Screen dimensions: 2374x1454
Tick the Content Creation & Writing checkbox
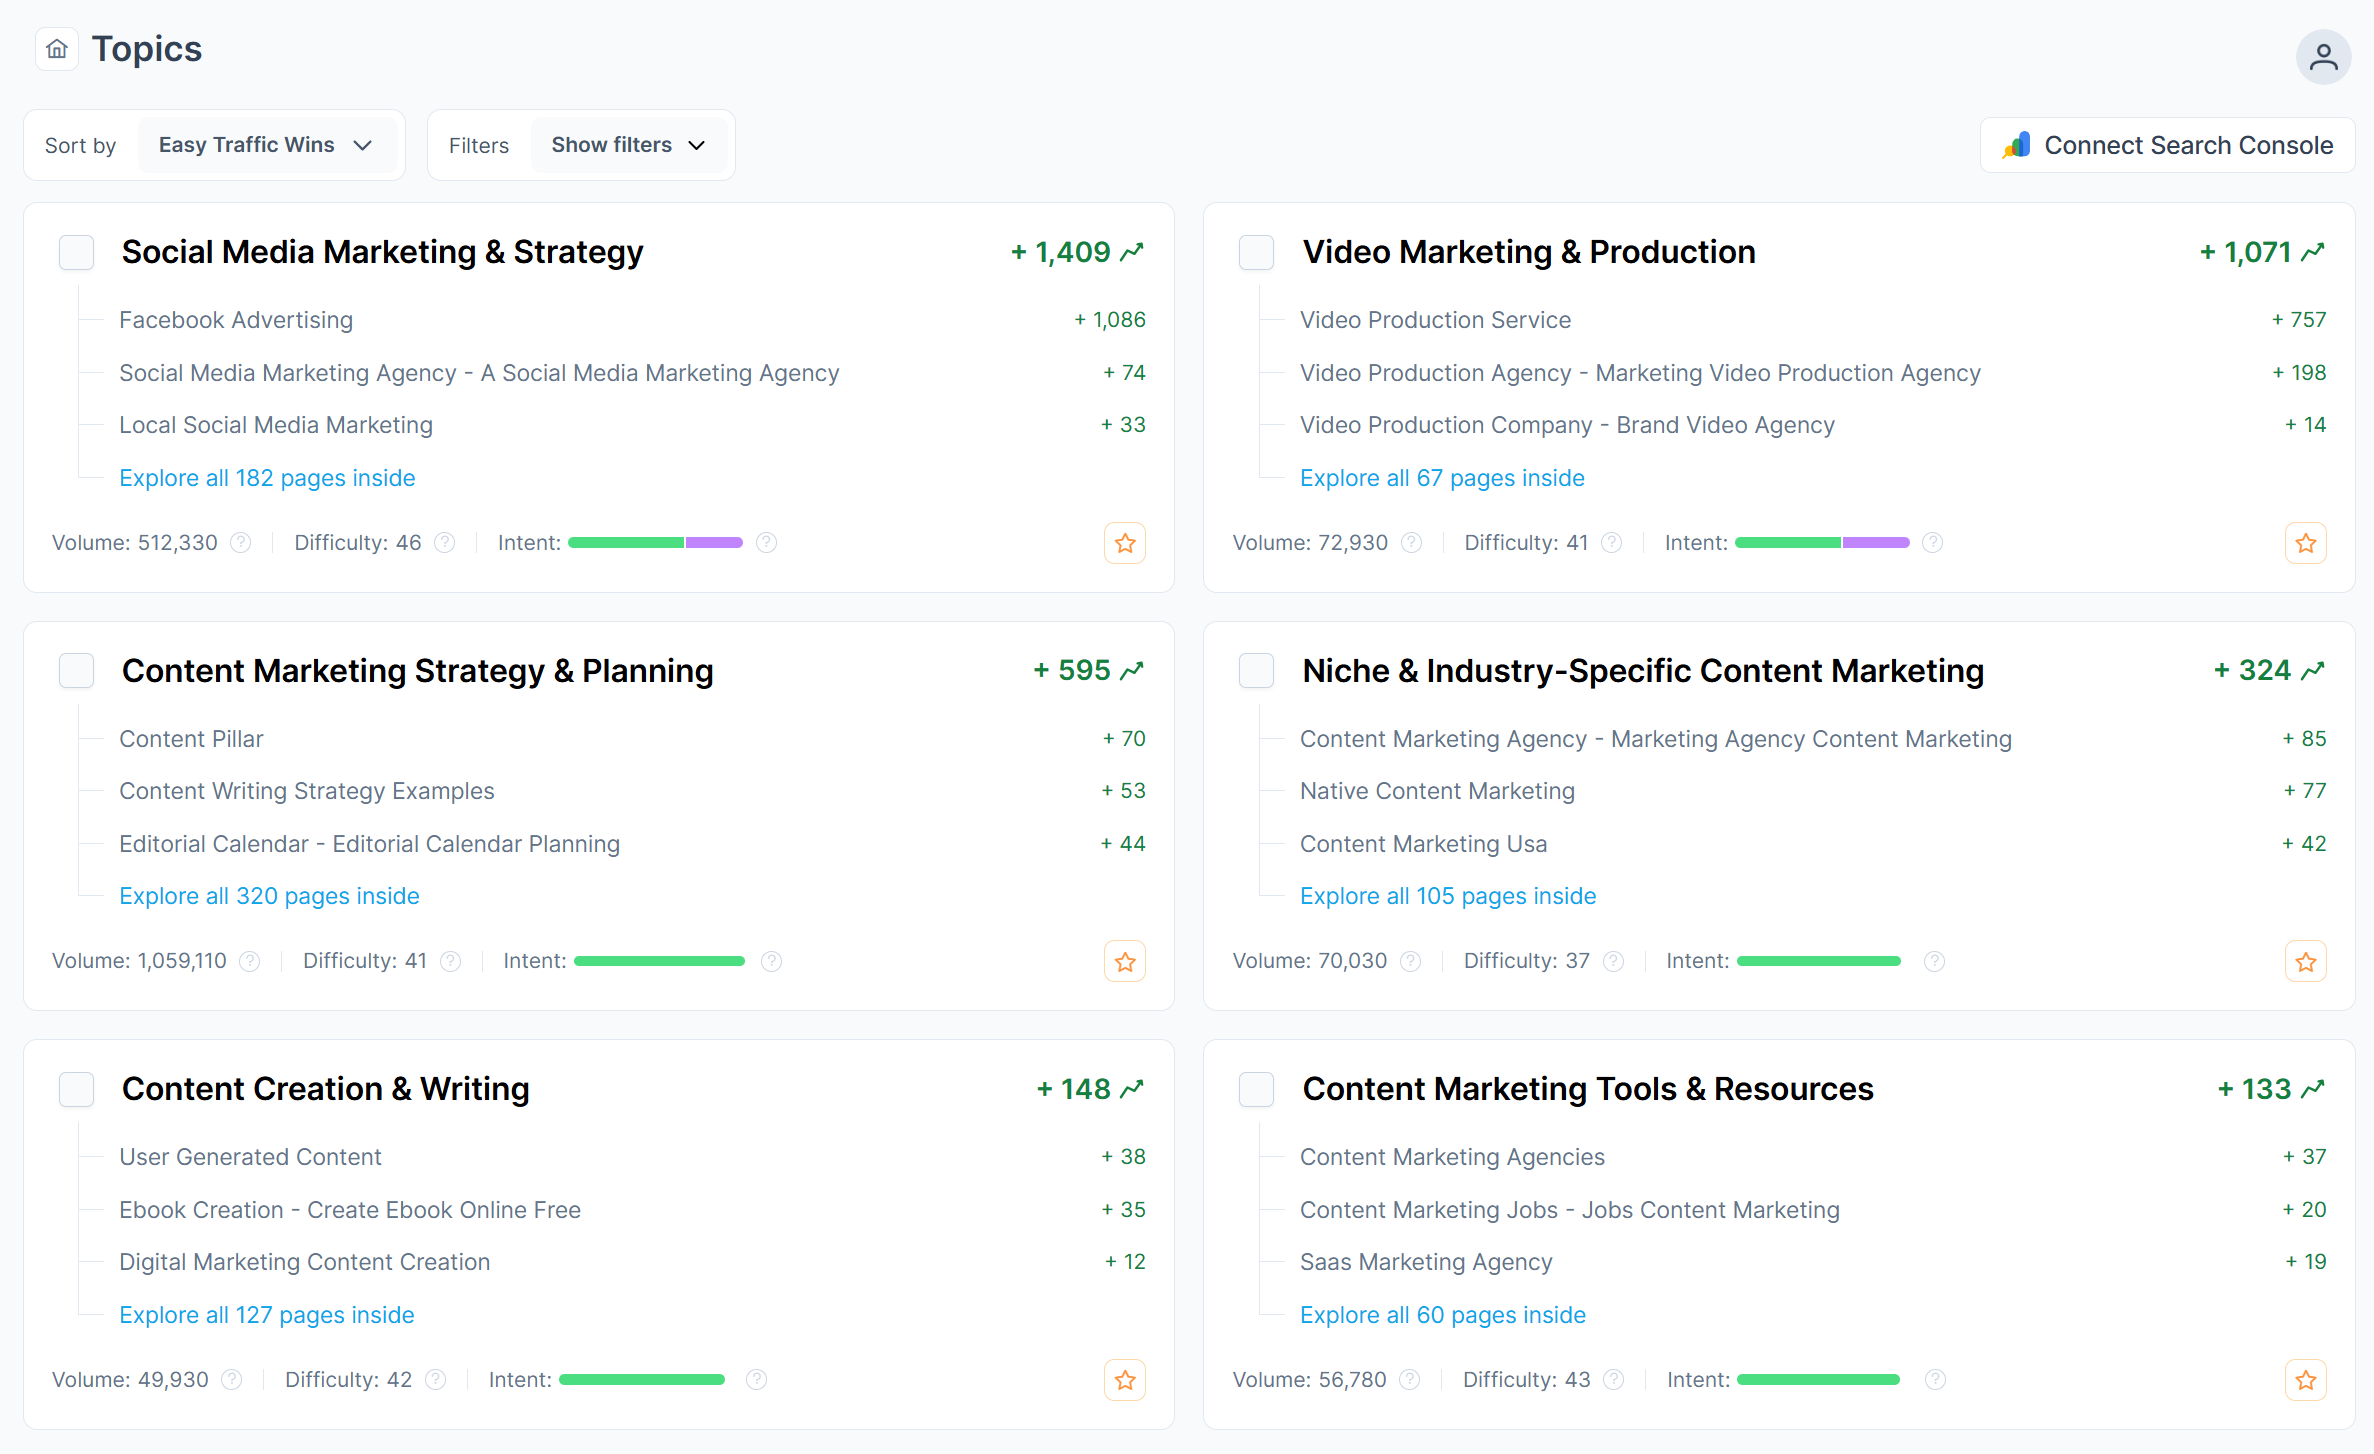[x=77, y=1089]
